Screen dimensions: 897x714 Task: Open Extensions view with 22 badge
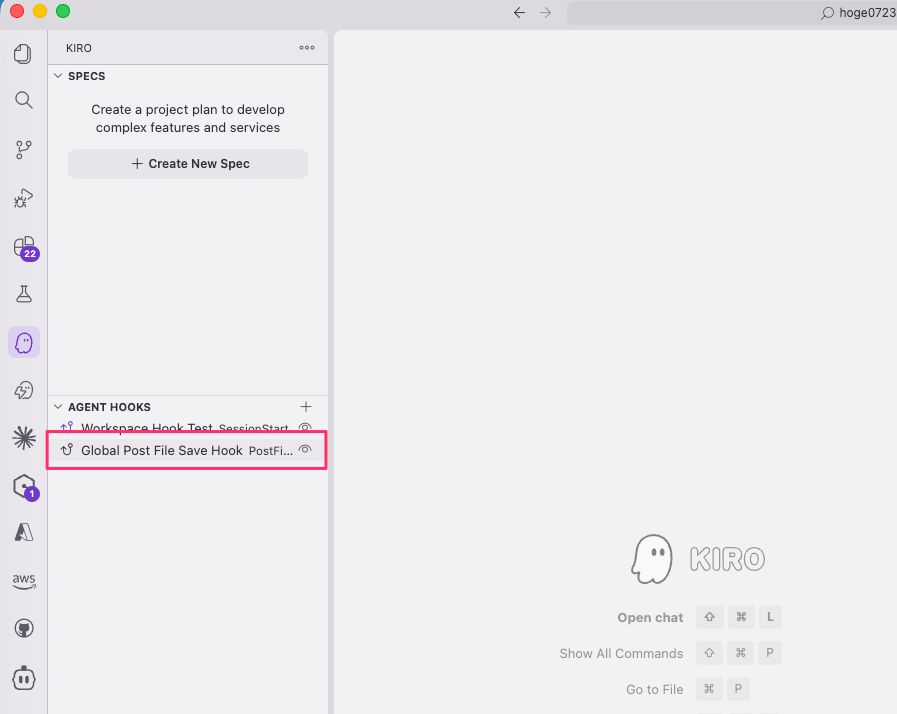pyautogui.click(x=25, y=248)
